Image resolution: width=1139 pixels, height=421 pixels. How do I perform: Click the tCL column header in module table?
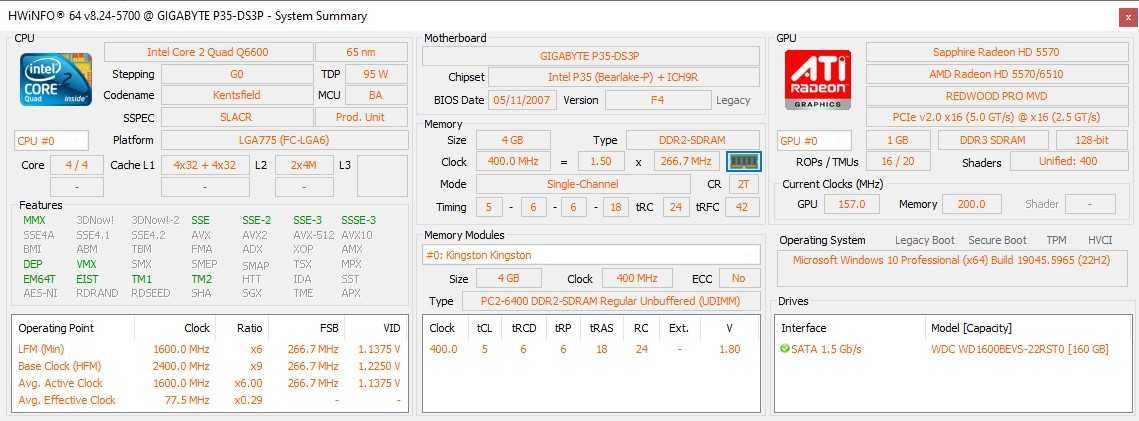coord(484,328)
